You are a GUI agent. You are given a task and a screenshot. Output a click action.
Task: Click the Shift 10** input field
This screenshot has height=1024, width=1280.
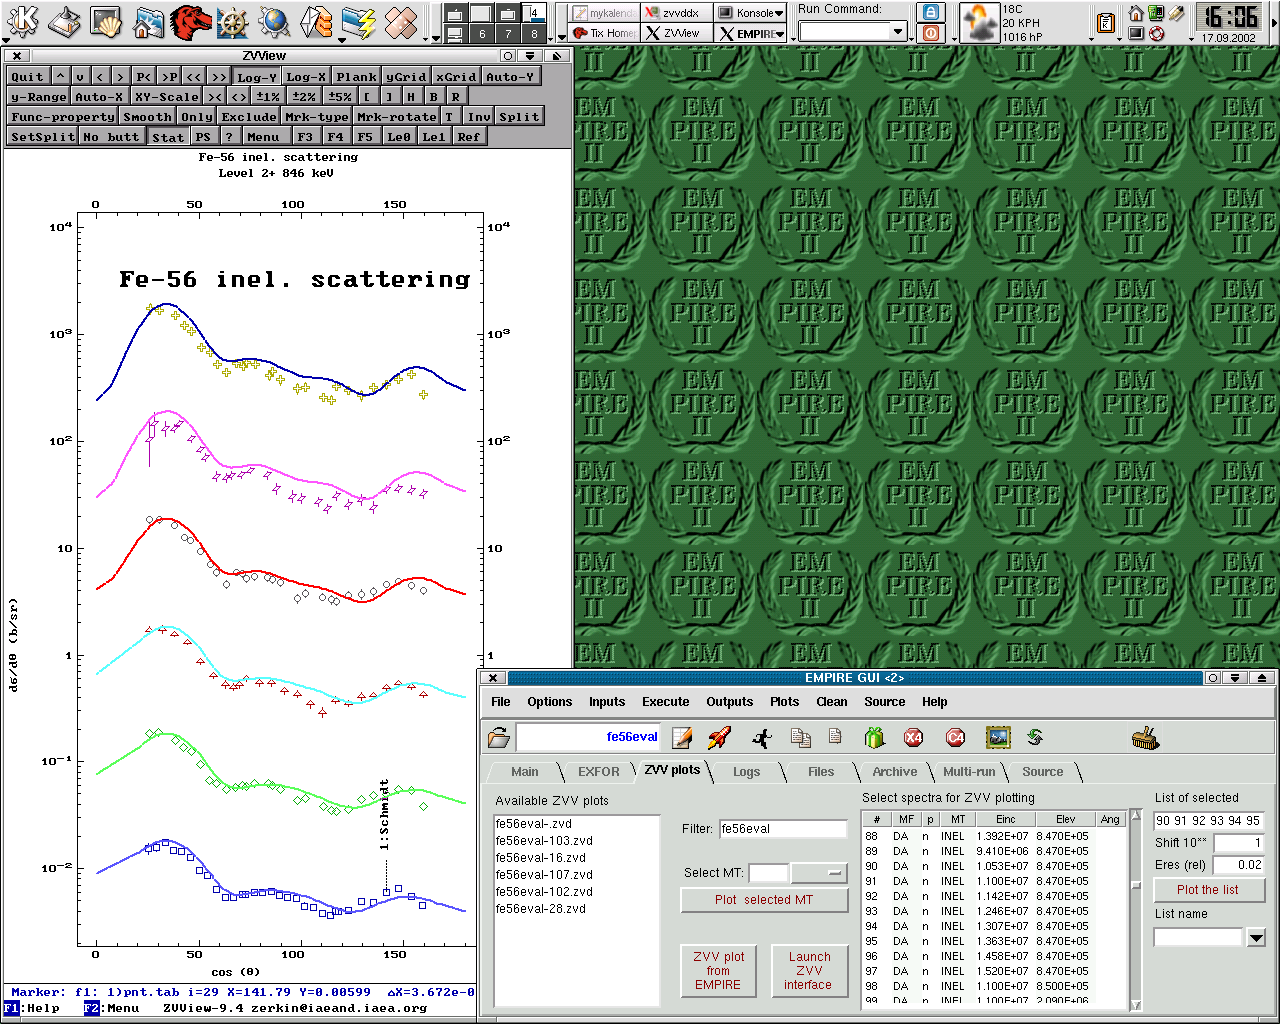[x=1239, y=843]
